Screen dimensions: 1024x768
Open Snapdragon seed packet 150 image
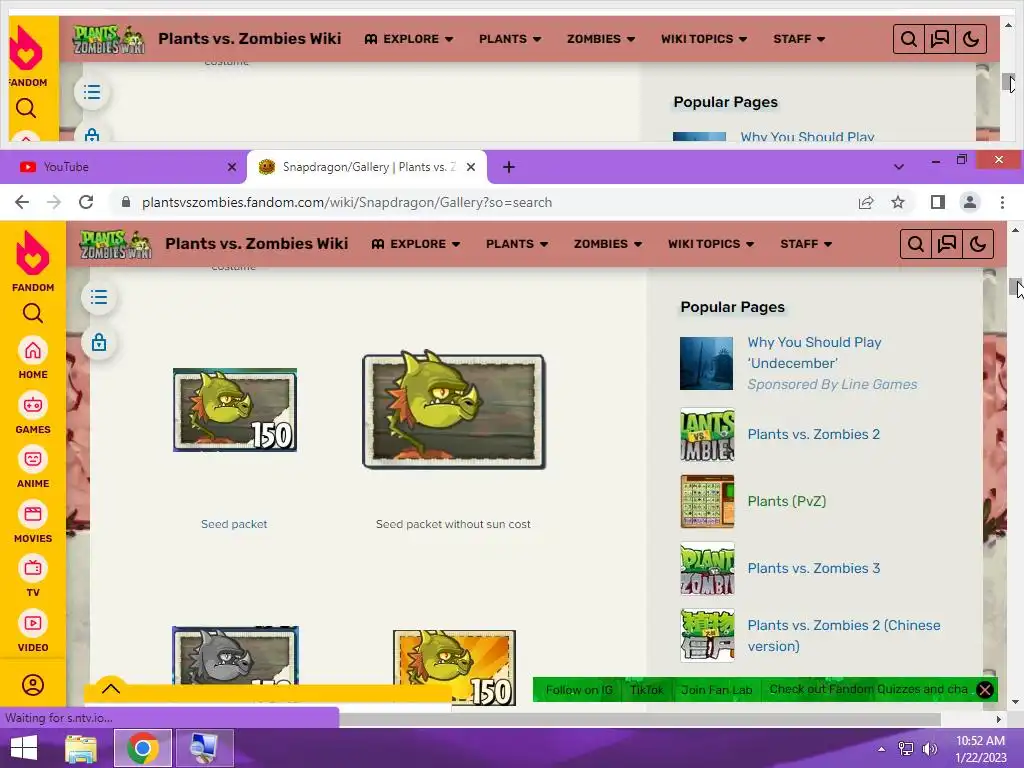coord(235,410)
